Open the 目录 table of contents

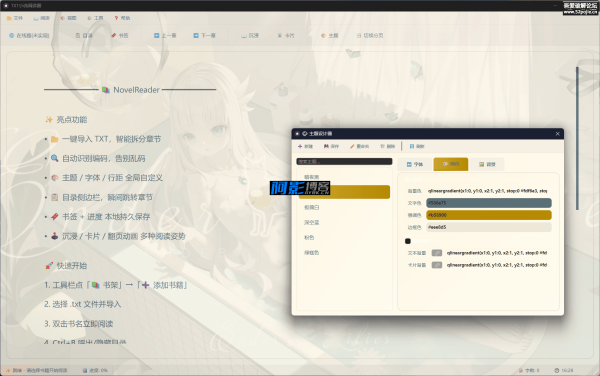(x=84, y=36)
